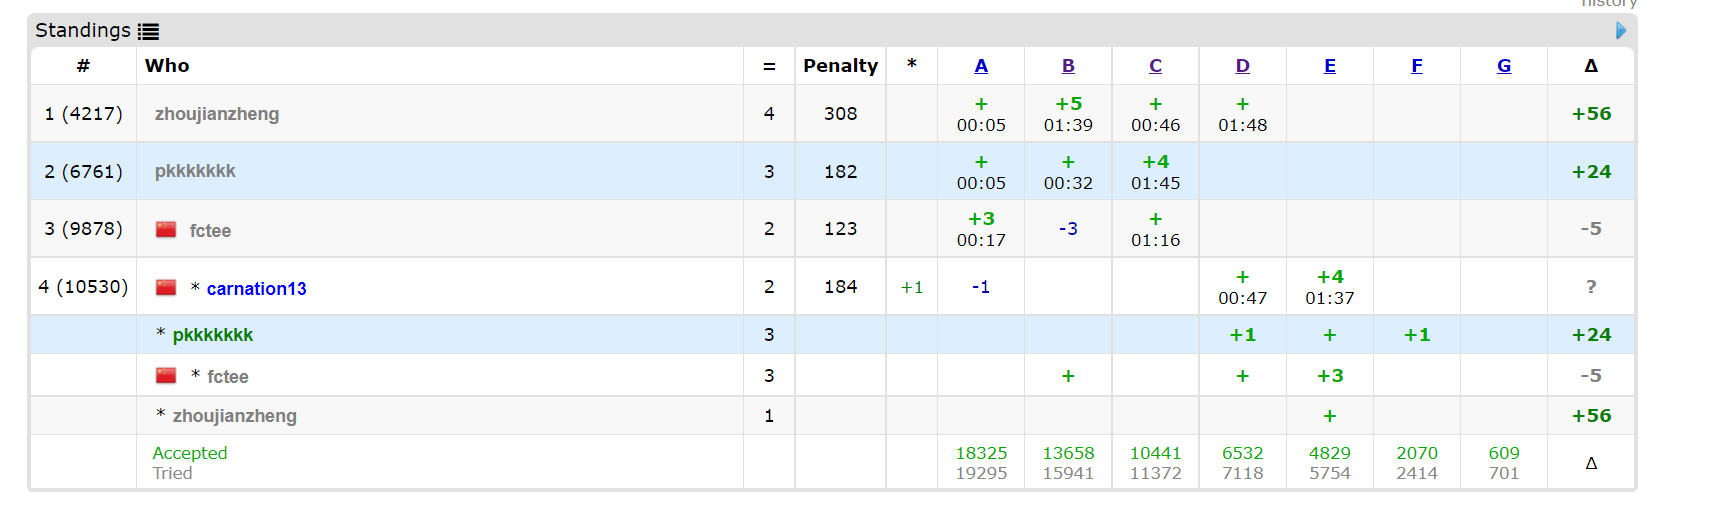Open problem A link
The width and height of the screenshot is (1733, 517).
click(981, 66)
